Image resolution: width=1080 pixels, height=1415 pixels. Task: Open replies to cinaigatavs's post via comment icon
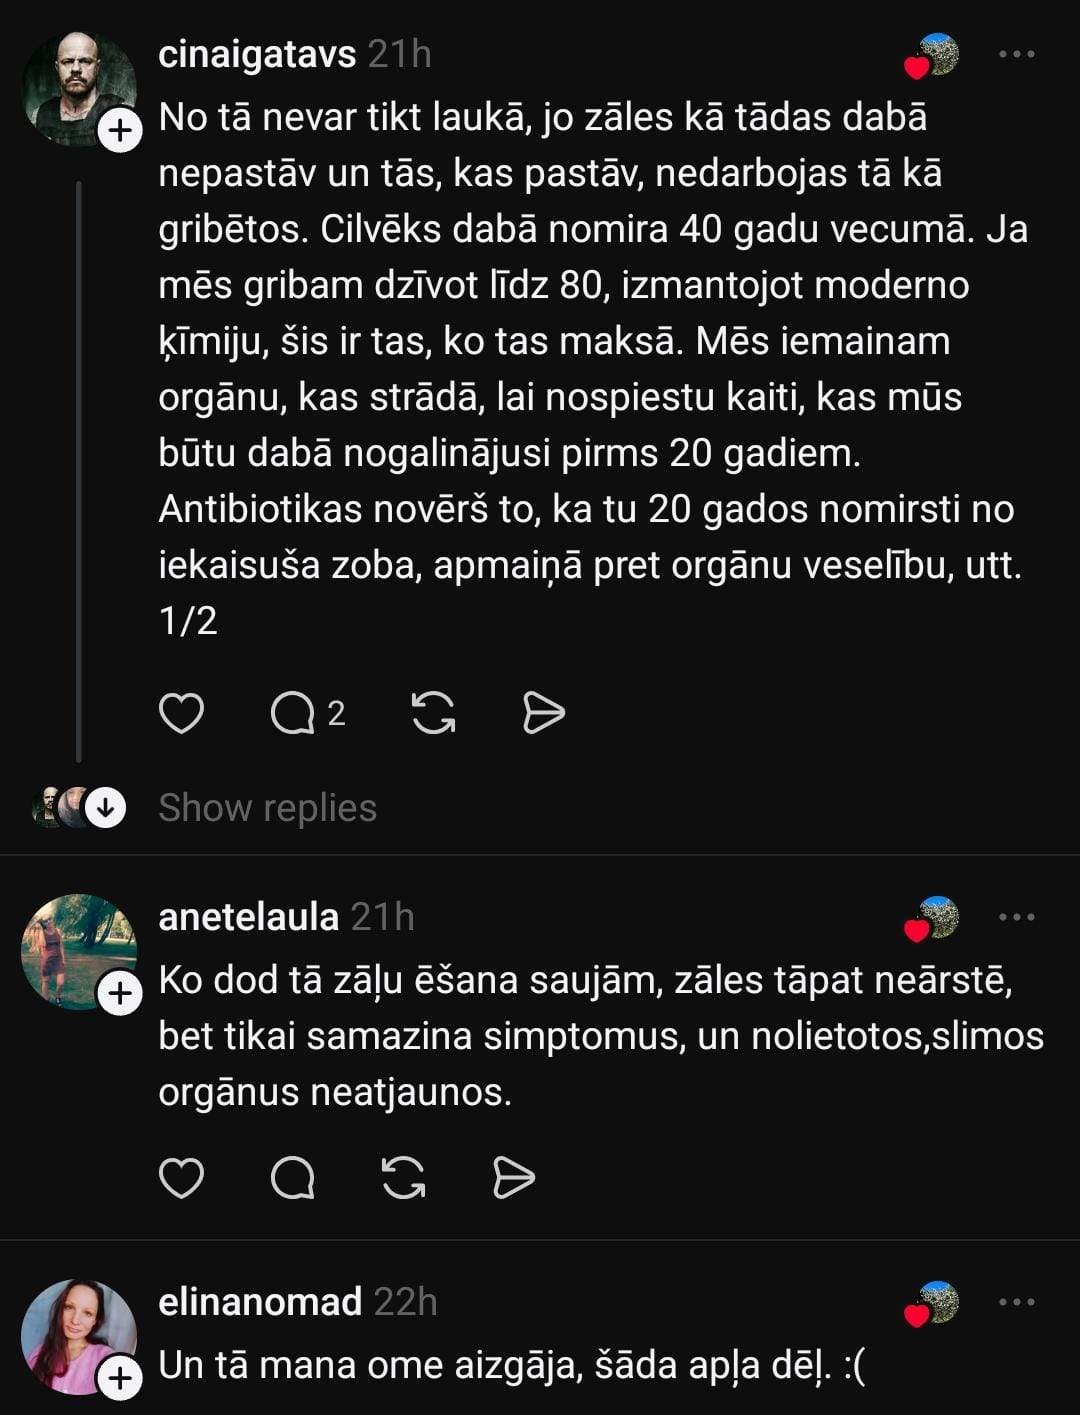(293, 713)
